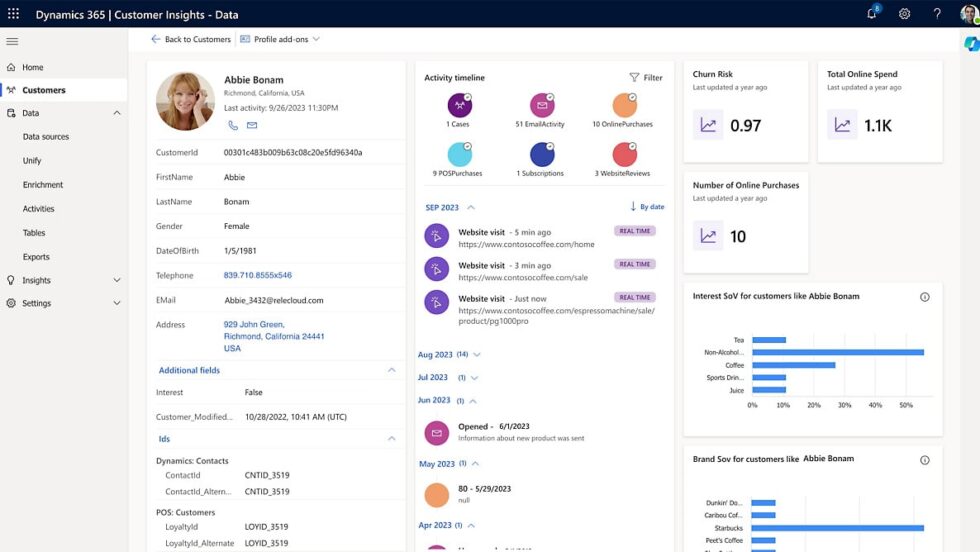Image resolution: width=980 pixels, height=552 pixels.
Task: Go Back to Customers
Action: (190, 39)
